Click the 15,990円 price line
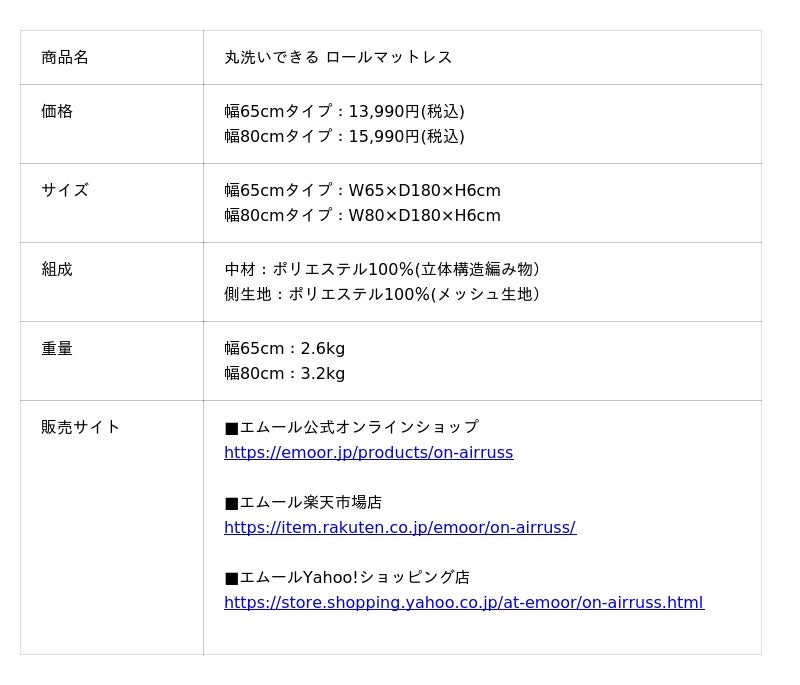Viewport: 800px width, 685px height. [344, 137]
